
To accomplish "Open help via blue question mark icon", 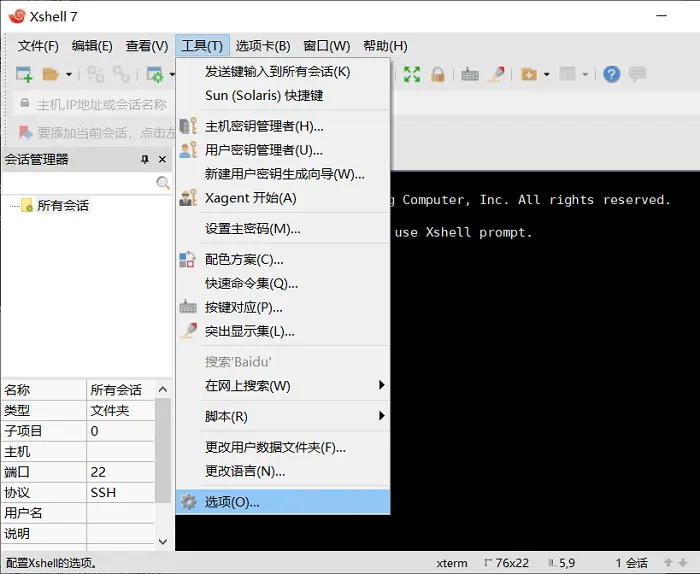I will click(x=612, y=74).
